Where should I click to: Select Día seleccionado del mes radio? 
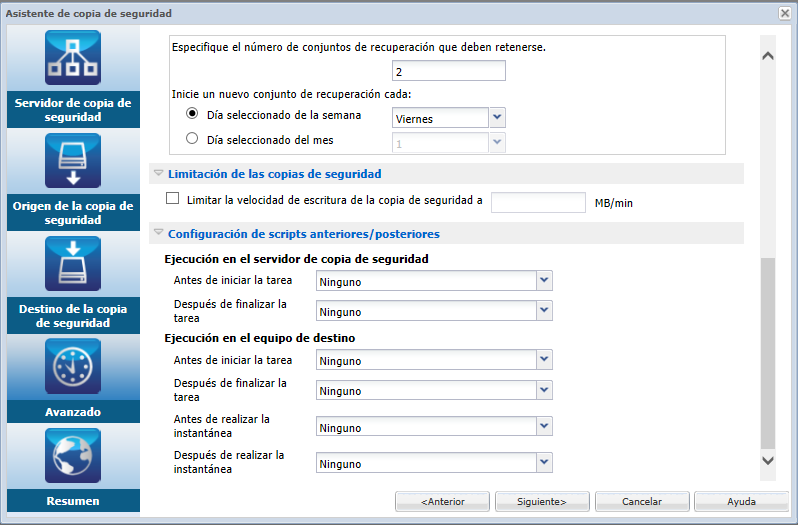(x=192, y=138)
